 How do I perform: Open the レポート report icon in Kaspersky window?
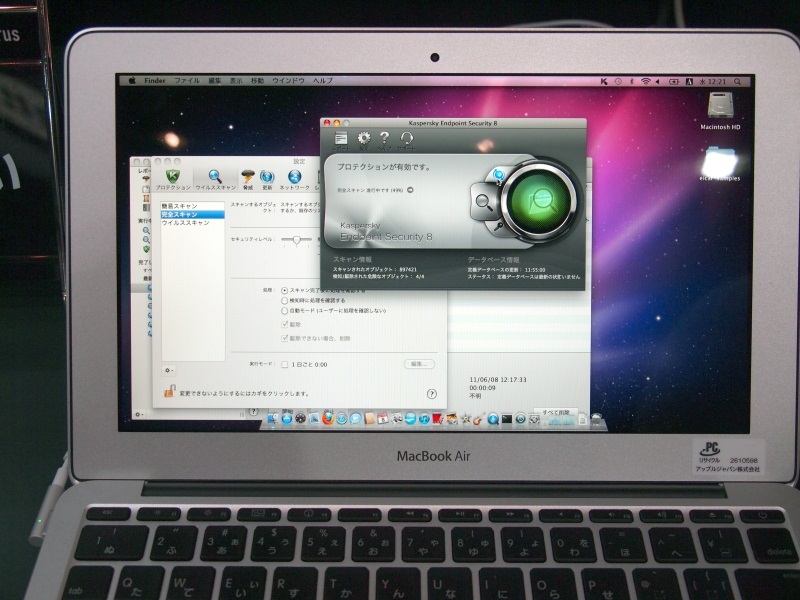coord(341,139)
